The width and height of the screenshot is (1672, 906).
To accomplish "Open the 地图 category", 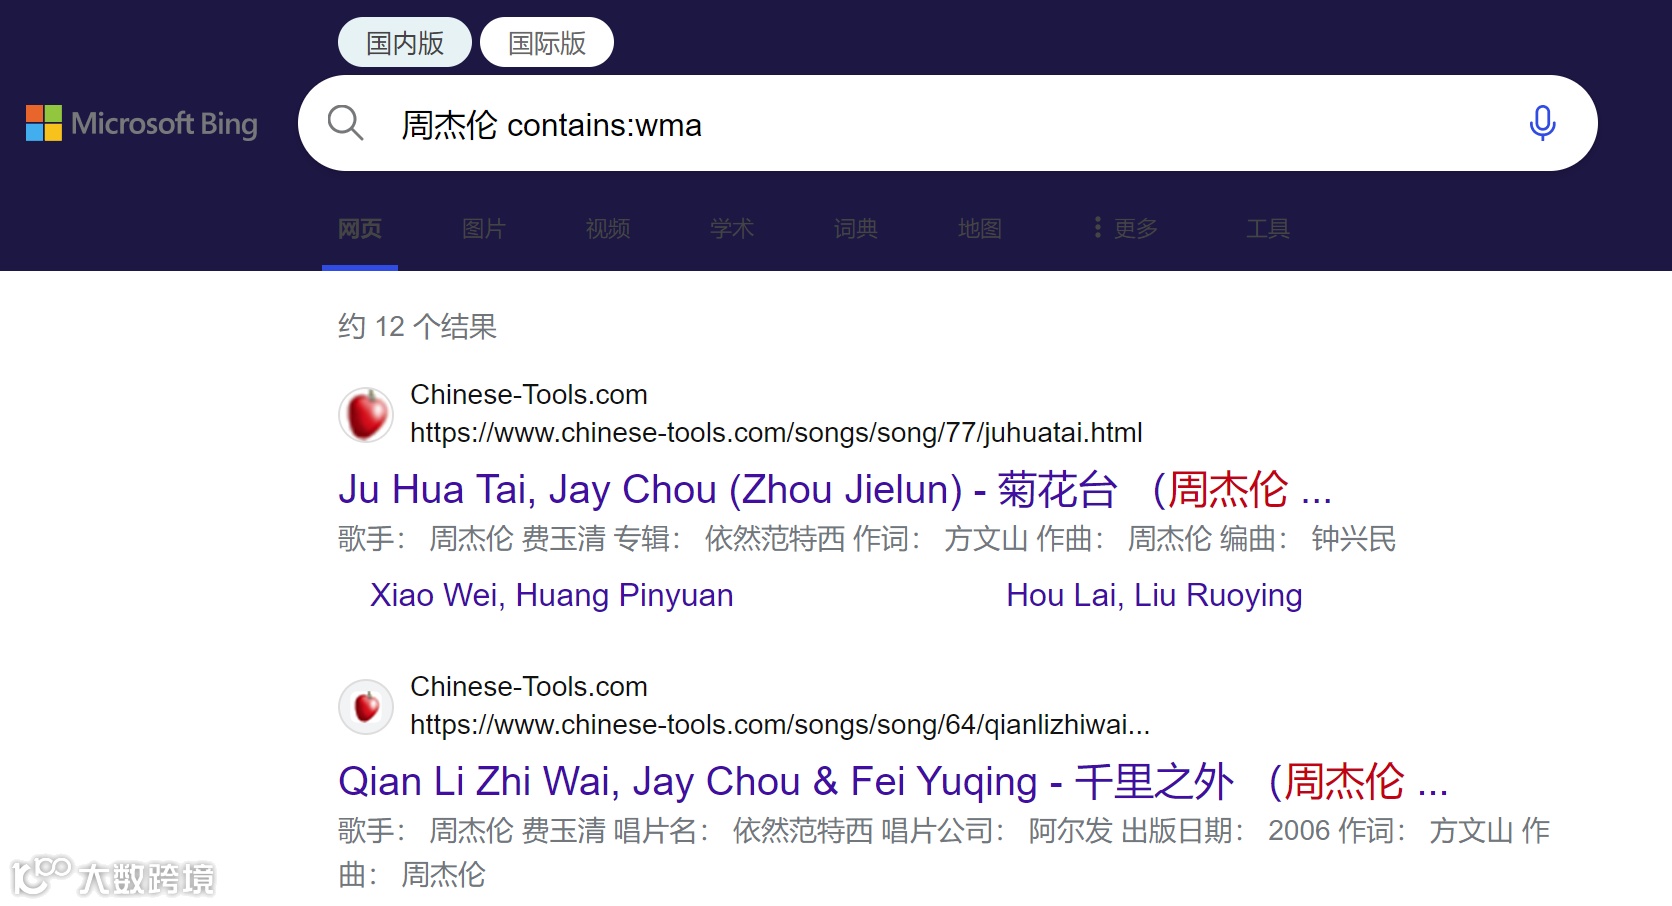I will coord(979,228).
